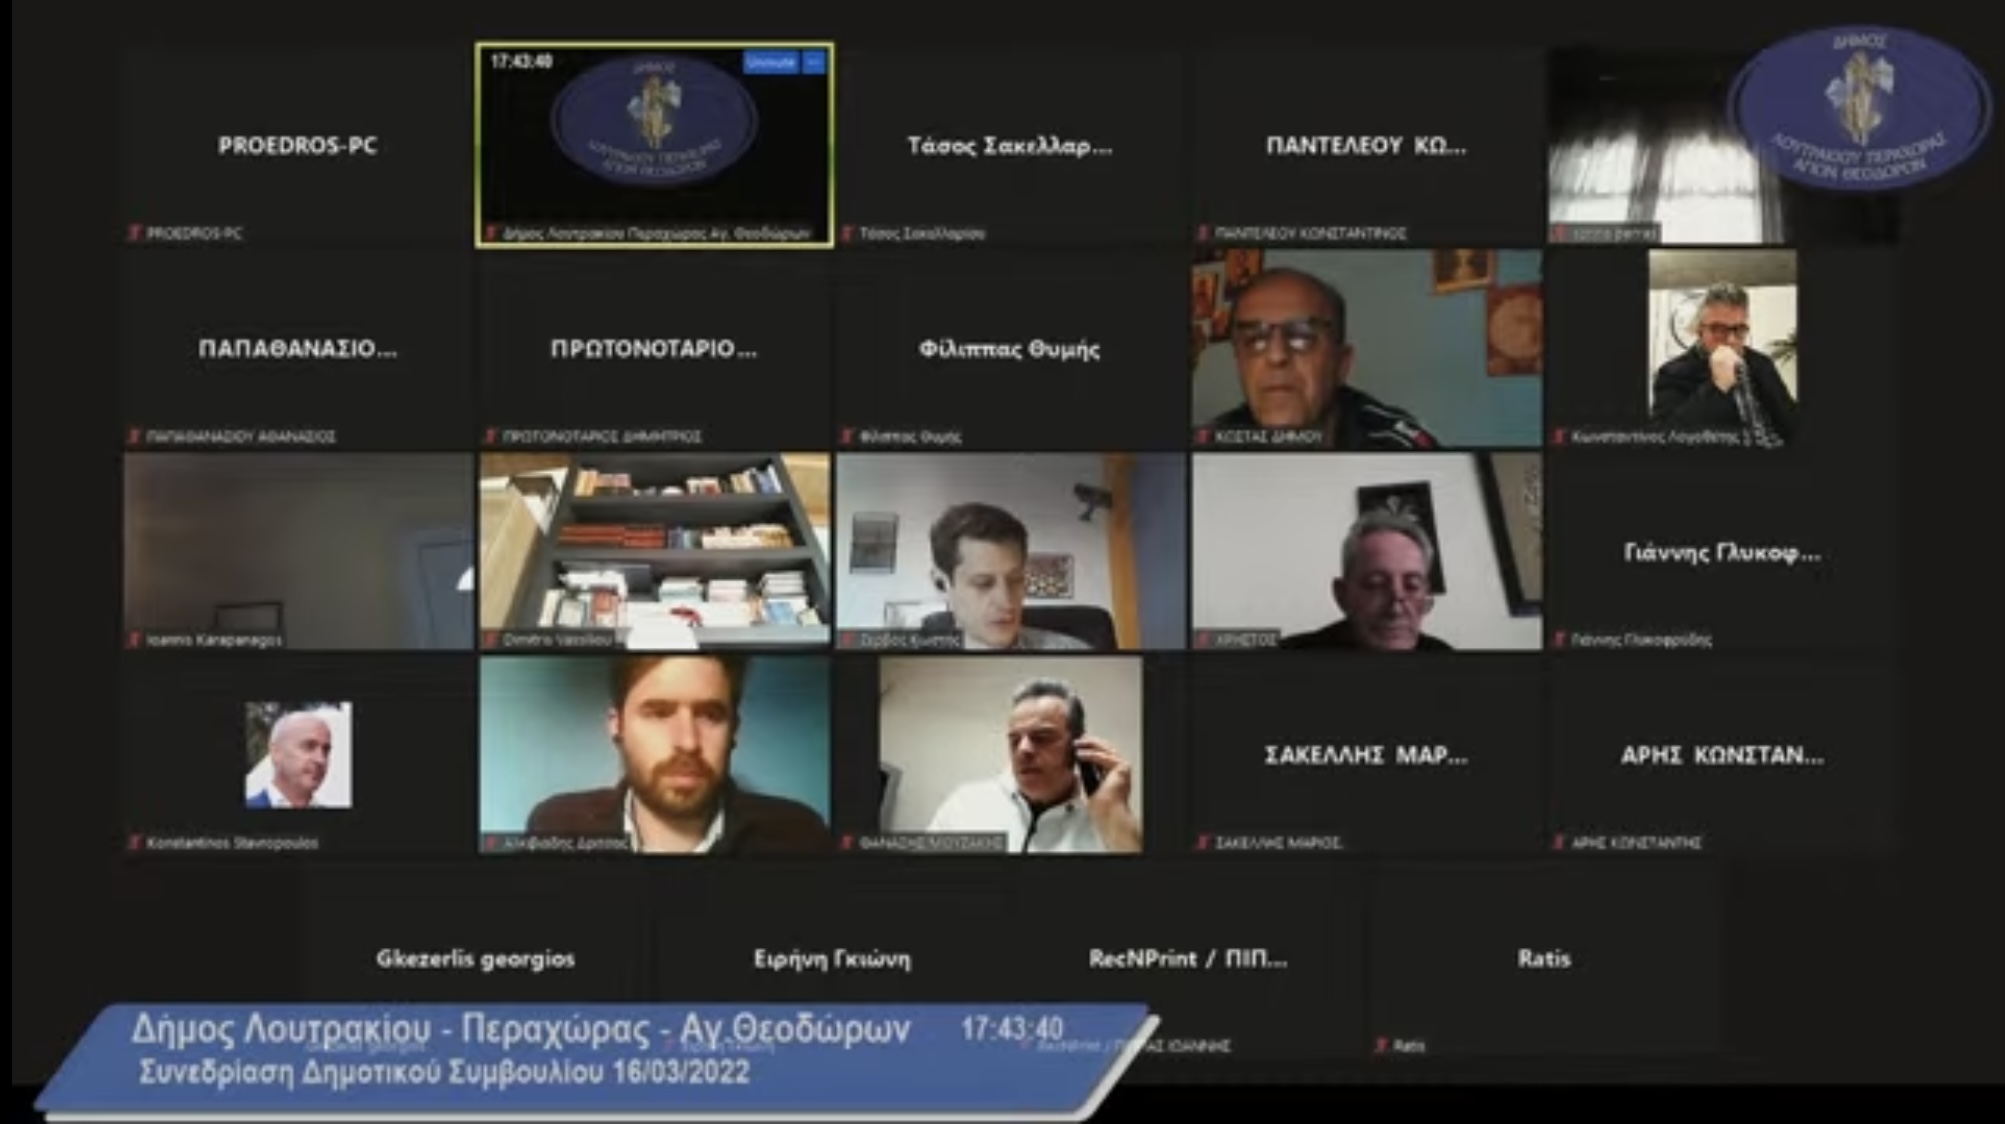The image size is (2005, 1124).
Task: Click muted mic icon for Ζερβός Κώστας
Action: [x=847, y=639]
